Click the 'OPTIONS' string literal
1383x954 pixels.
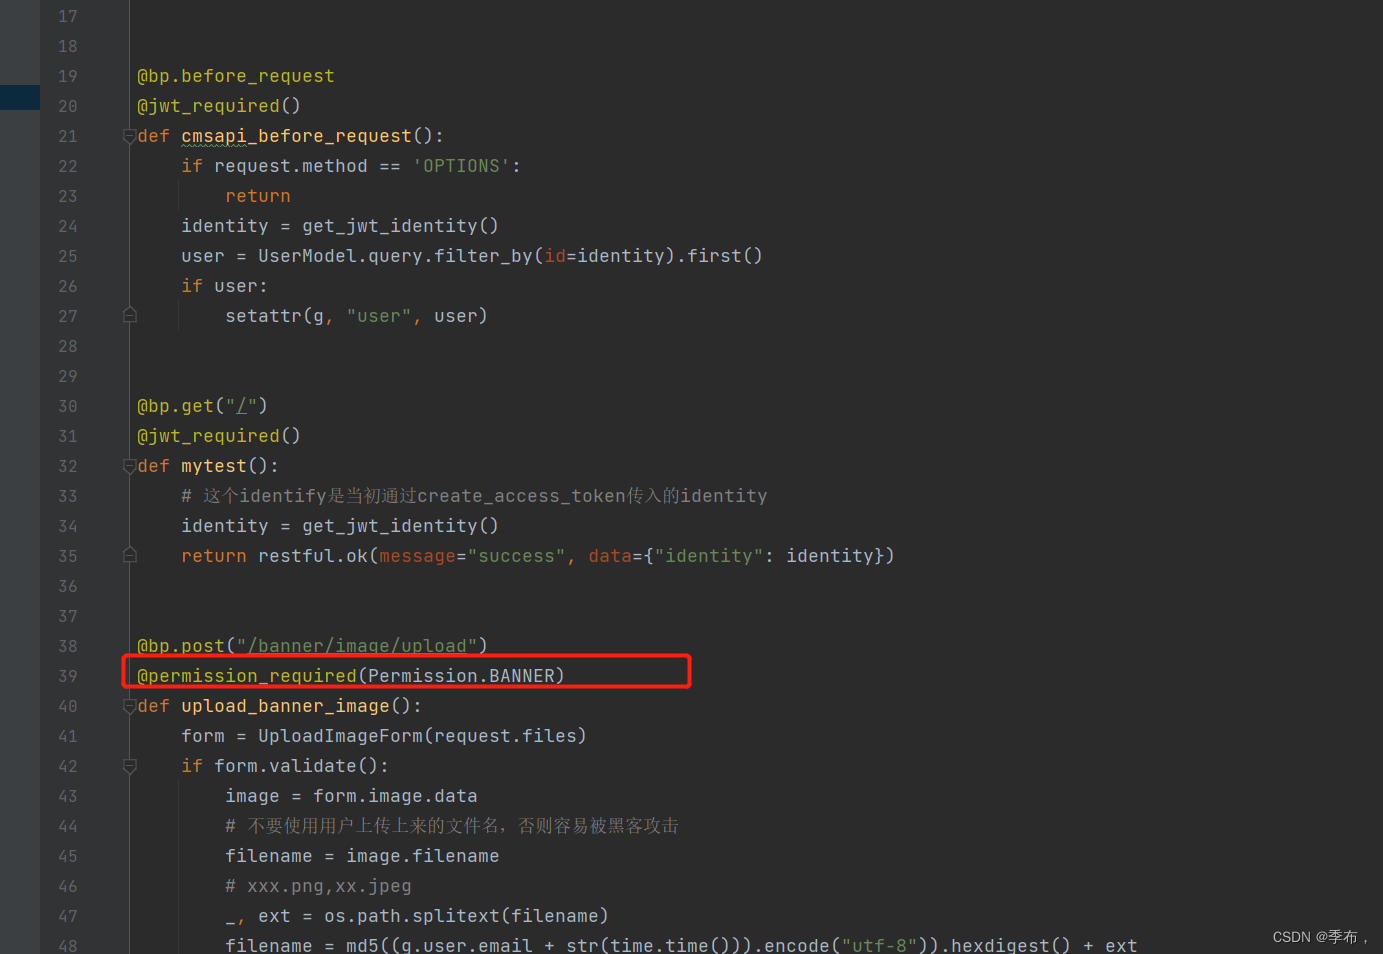coord(462,166)
